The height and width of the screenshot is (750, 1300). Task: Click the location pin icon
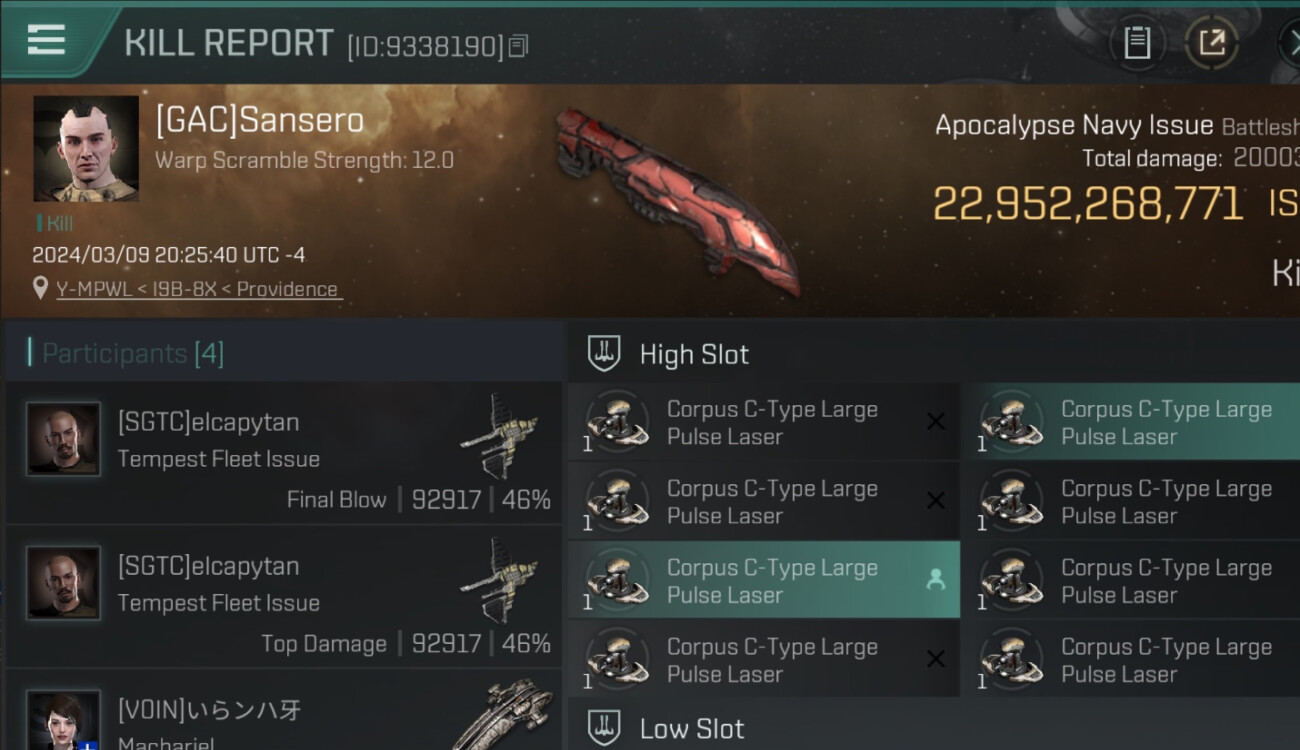click(40, 289)
